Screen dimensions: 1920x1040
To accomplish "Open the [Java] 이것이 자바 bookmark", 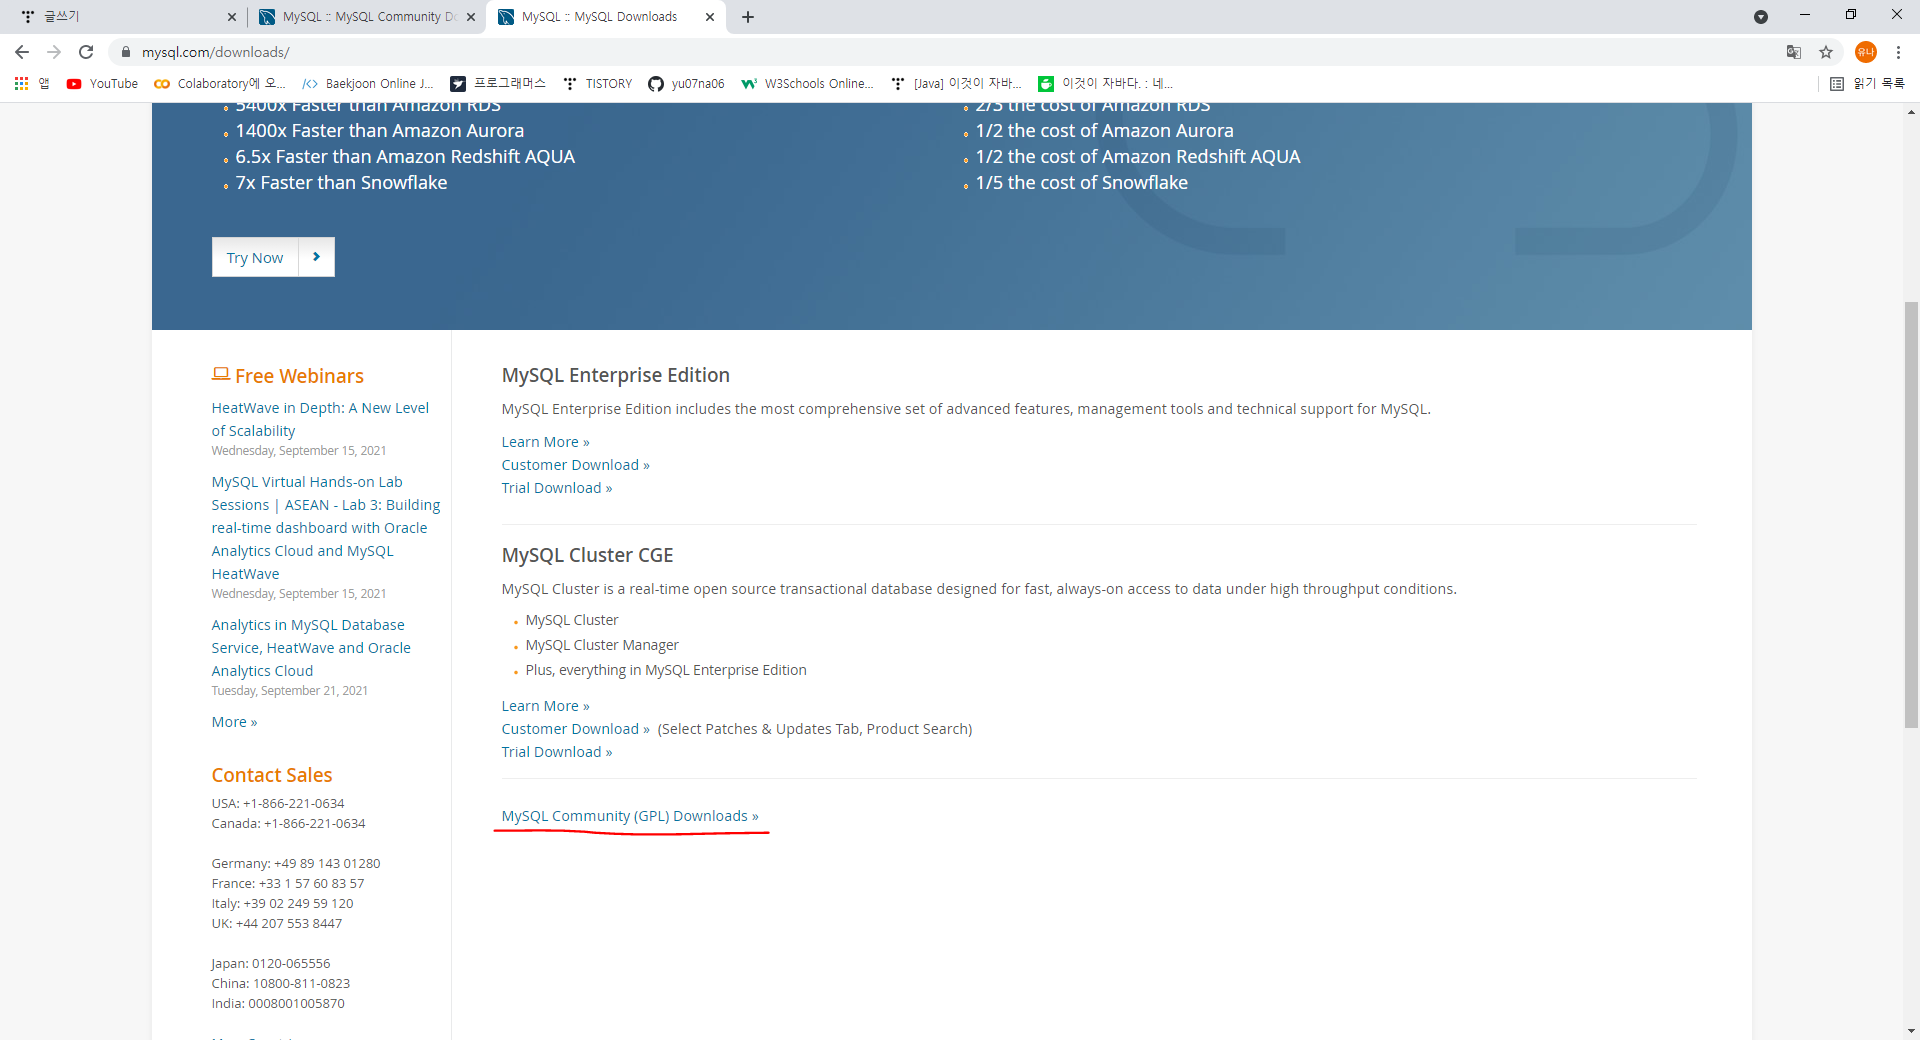I will coord(956,84).
